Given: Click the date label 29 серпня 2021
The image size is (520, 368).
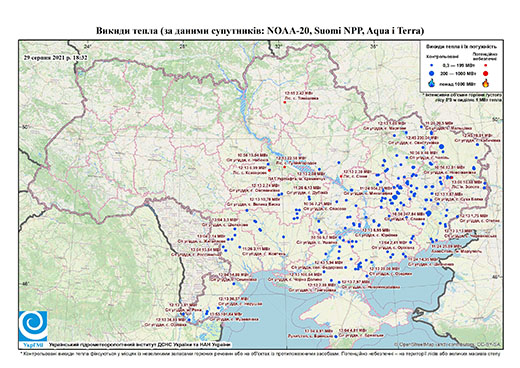Looking at the screenshot, I should pyautogui.click(x=55, y=58).
